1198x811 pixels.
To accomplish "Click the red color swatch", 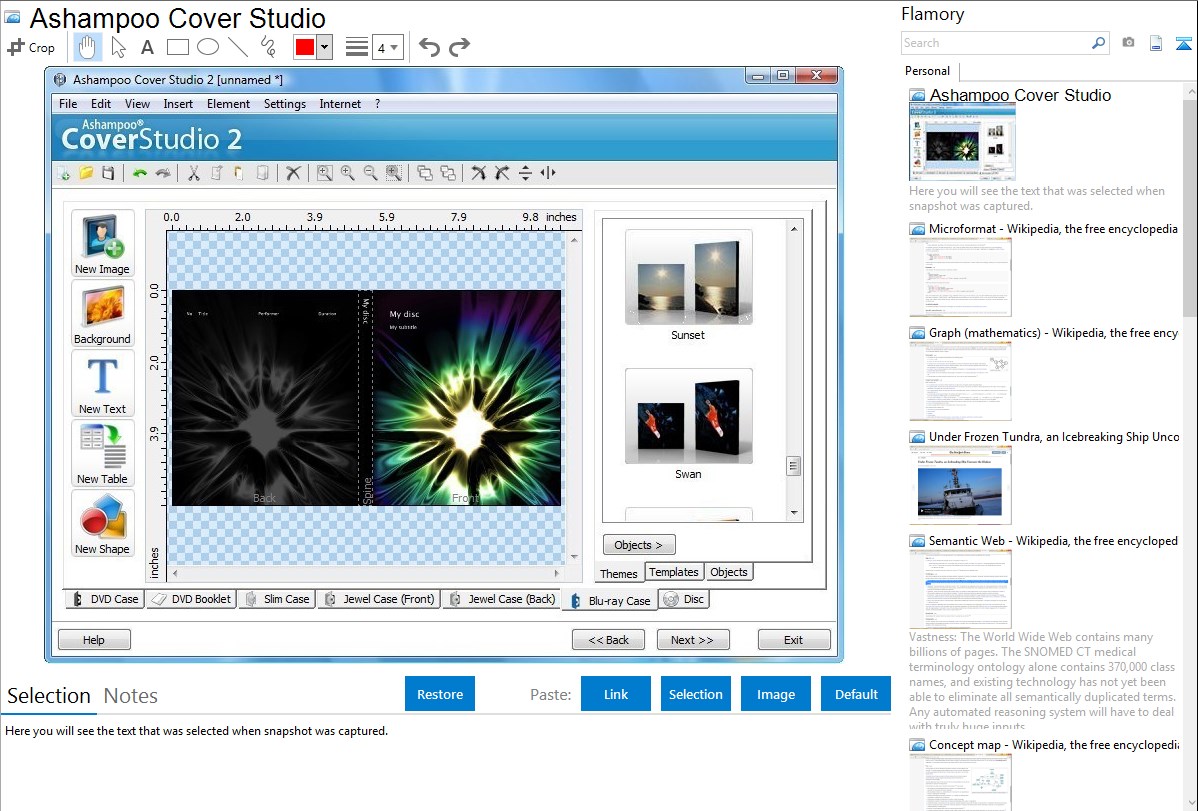I will pos(305,47).
